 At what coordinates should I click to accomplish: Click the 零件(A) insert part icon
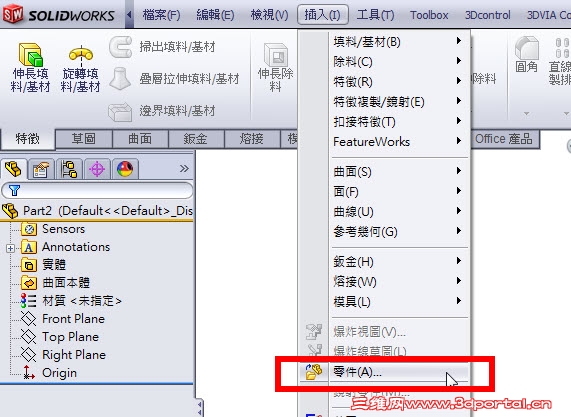tap(314, 372)
